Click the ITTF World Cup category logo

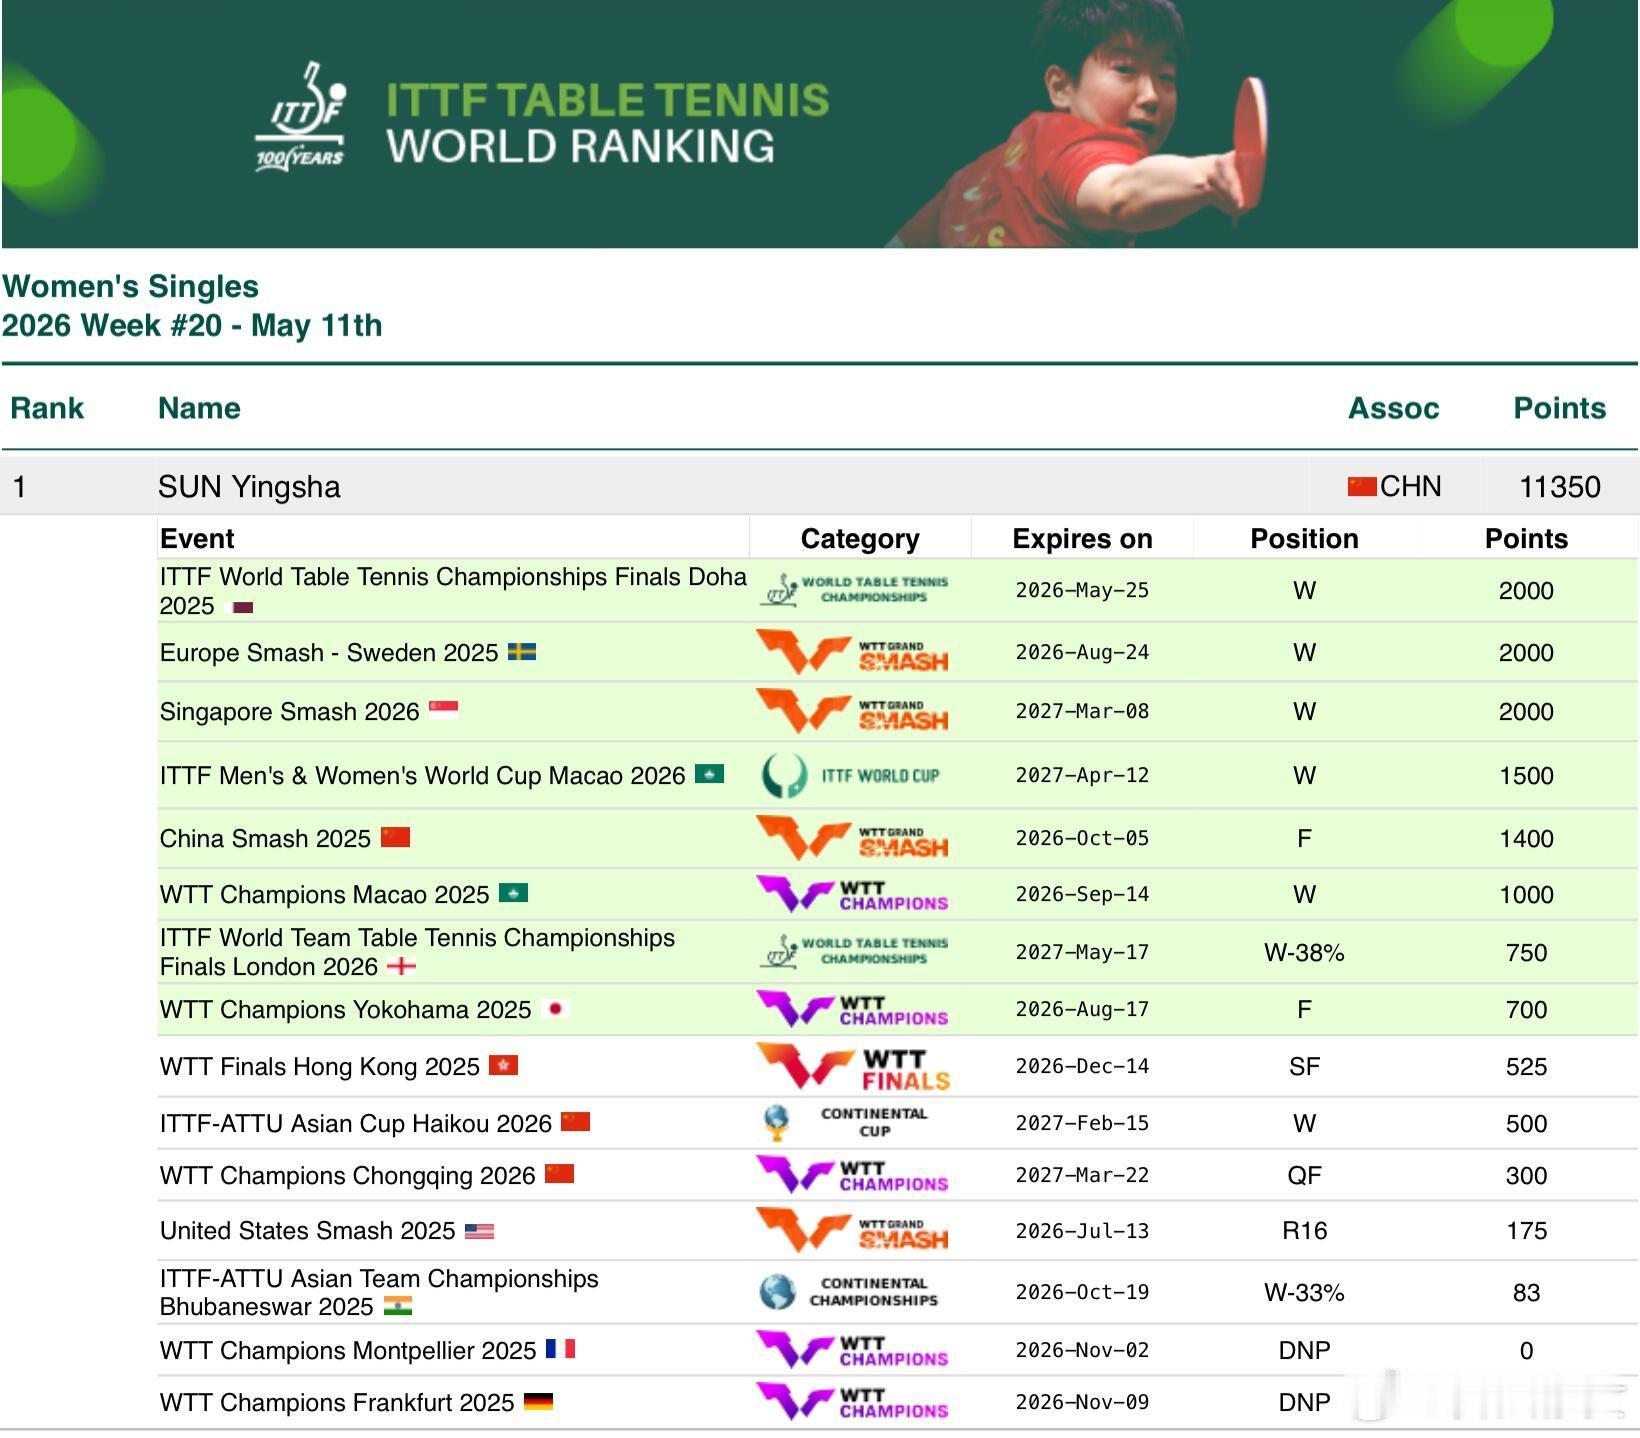pos(851,775)
